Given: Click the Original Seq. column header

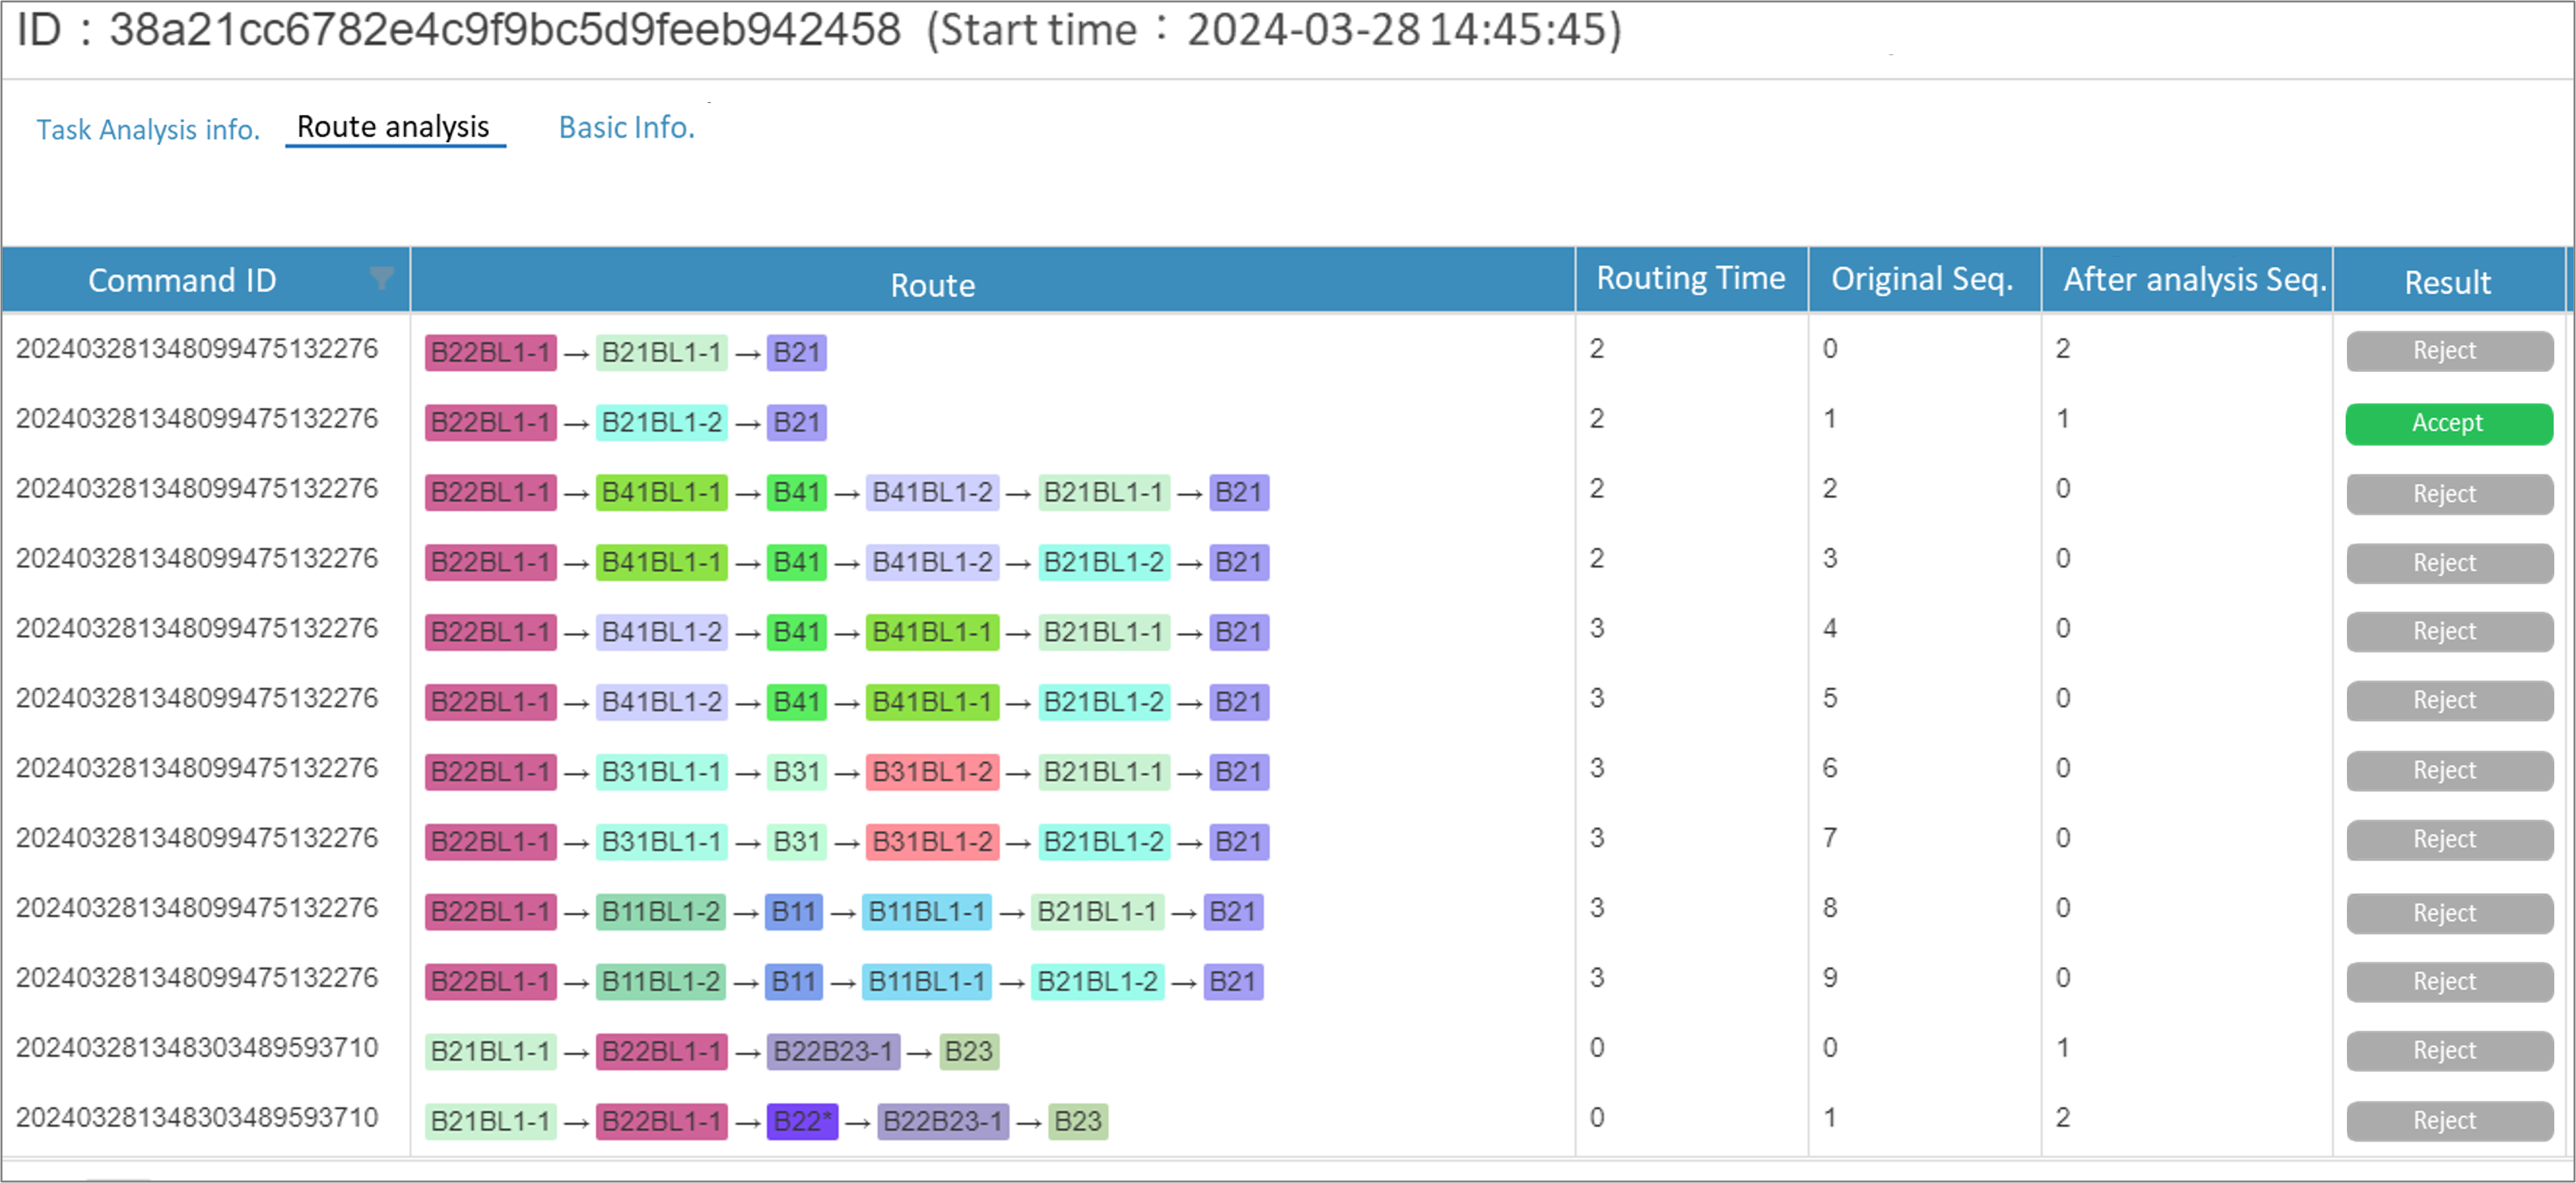Looking at the screenshot, I should click(x=1922, y=279).
